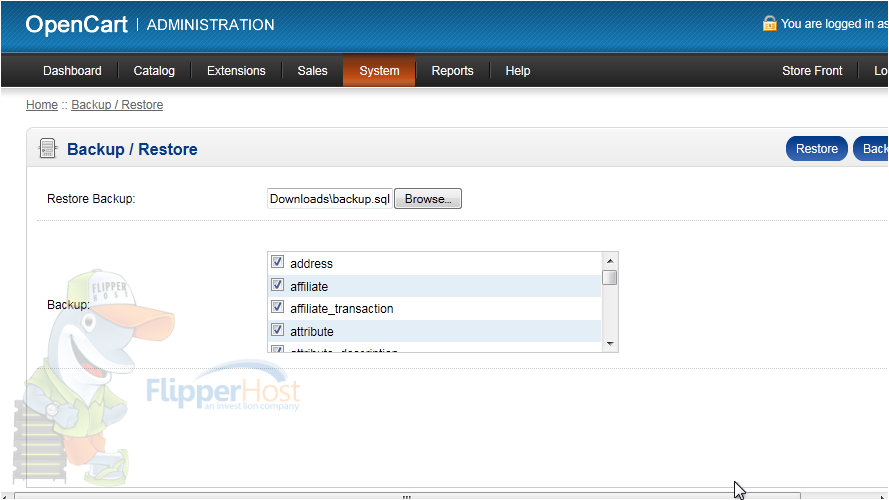Viewport: 889px width, 500px height.
Task: Click the Backup / Restore breadcrumb link
Action: coord(117,105)
